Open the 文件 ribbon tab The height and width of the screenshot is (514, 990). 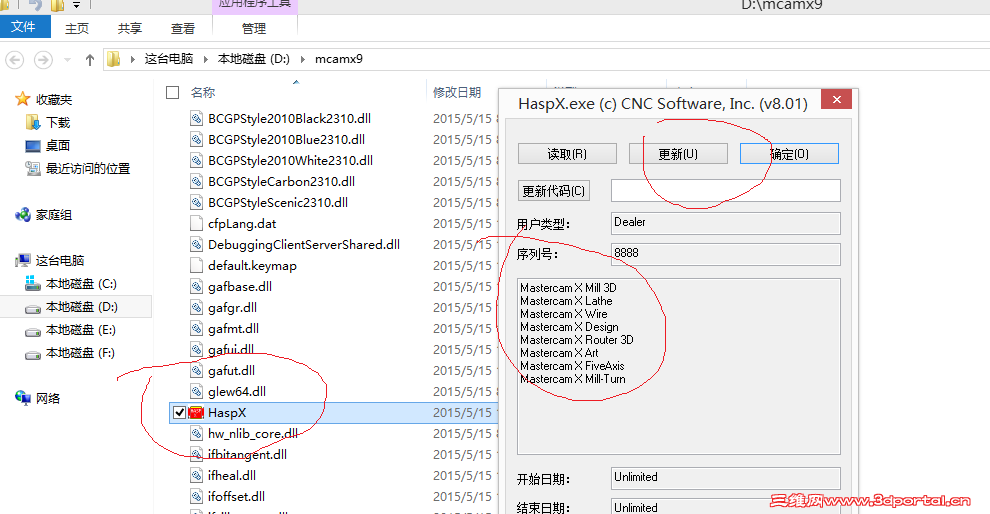pyautogui.click(x=23, y=27)
